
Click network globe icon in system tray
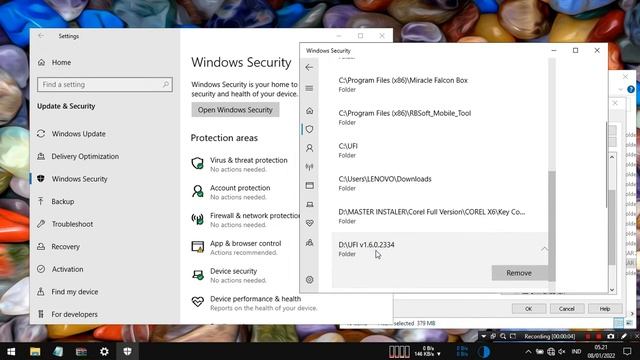[x=551, y=351]
